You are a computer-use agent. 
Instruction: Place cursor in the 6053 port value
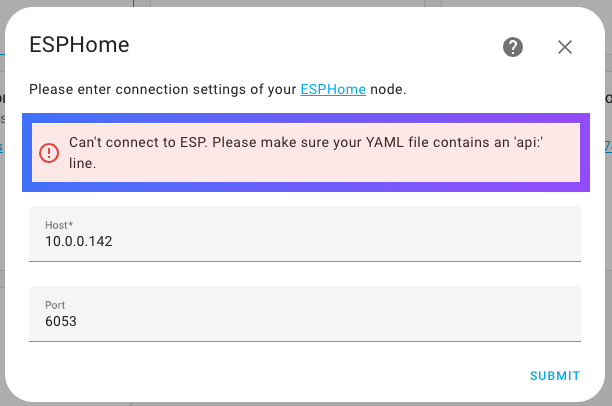(61, 321)
